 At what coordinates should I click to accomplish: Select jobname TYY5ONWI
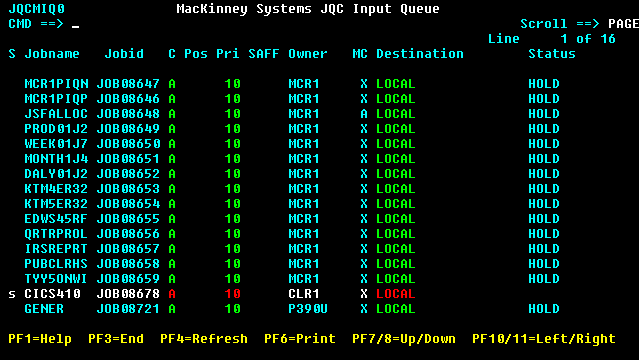click(56, 279)
